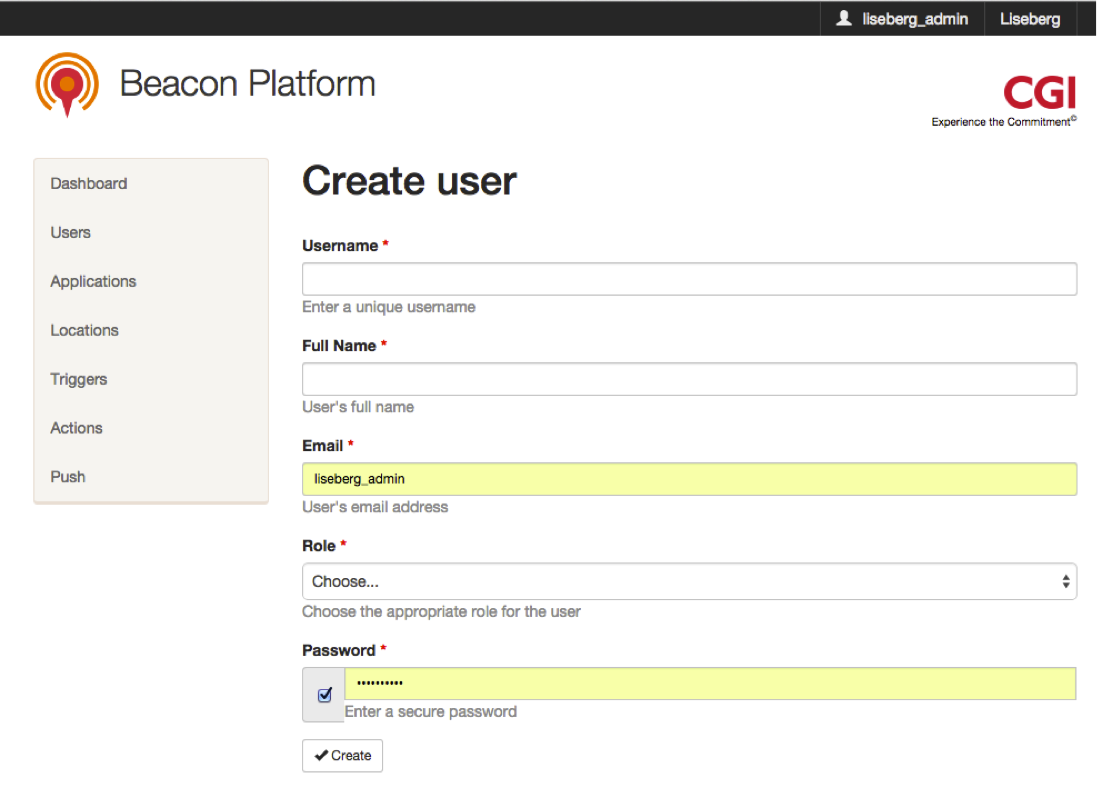Image resolution: width=1097 pixels, height=787 pixels.
Task: Click the Create button
Action: tap(342, 756)
